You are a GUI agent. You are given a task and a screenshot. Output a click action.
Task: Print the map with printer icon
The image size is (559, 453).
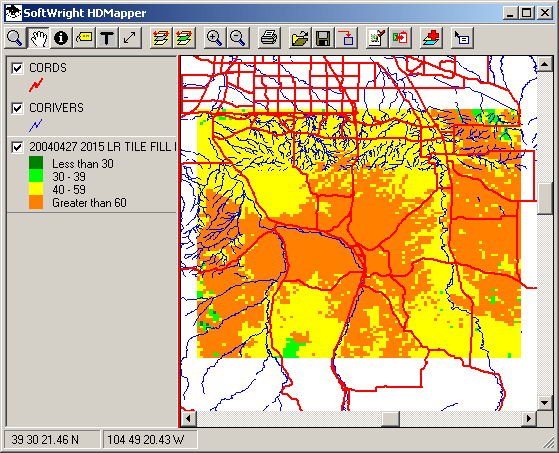click(x=269, y=38)
